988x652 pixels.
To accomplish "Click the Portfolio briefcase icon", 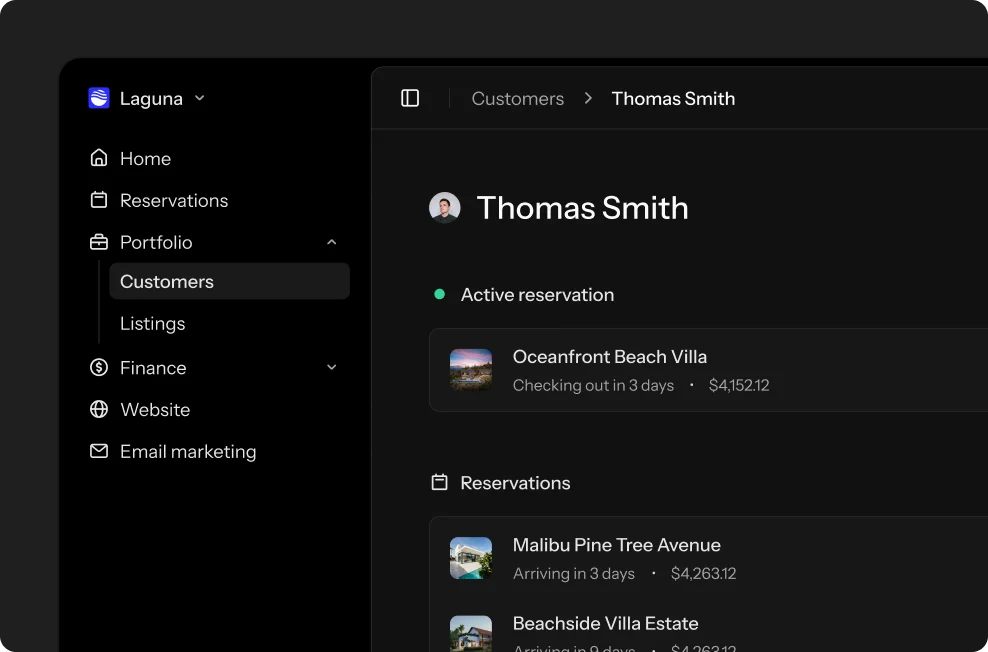I will click(x=99, y=242).
